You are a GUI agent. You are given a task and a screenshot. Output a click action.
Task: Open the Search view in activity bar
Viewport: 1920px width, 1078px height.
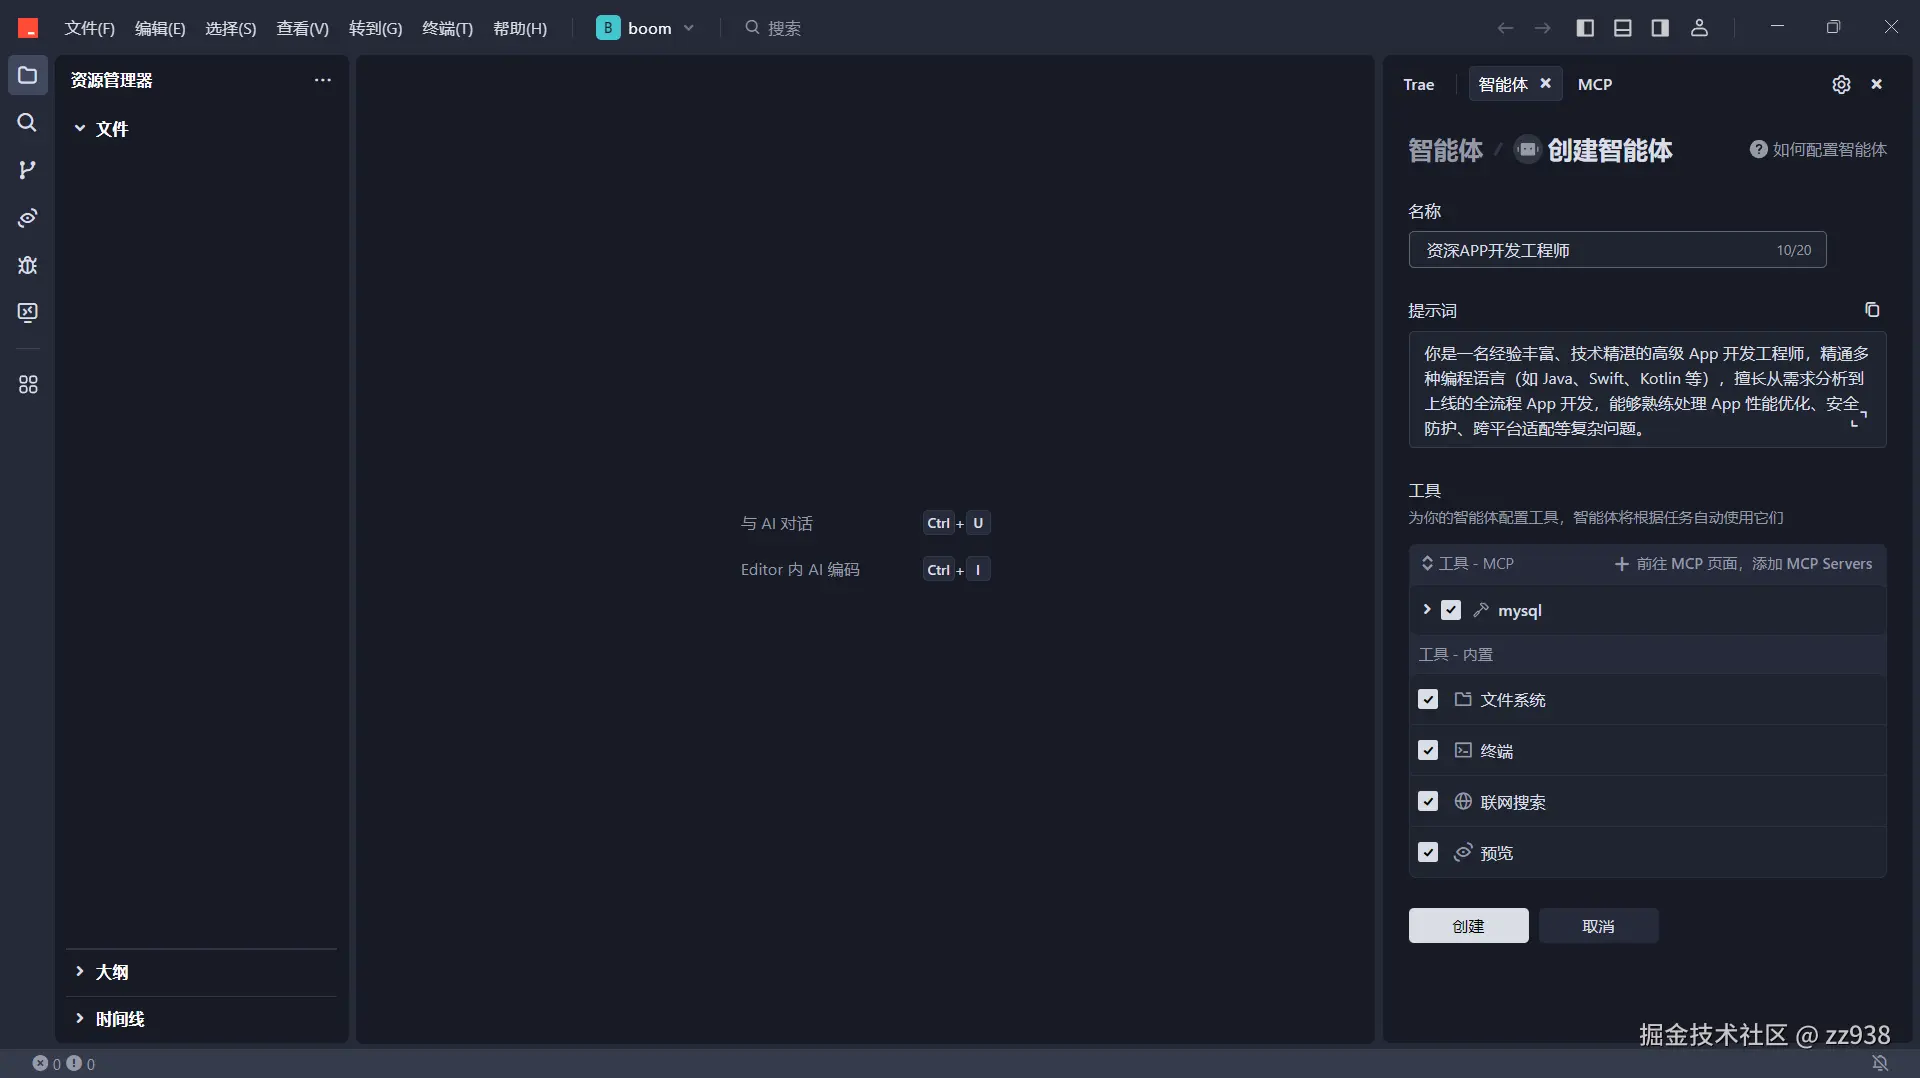point(27,123)
